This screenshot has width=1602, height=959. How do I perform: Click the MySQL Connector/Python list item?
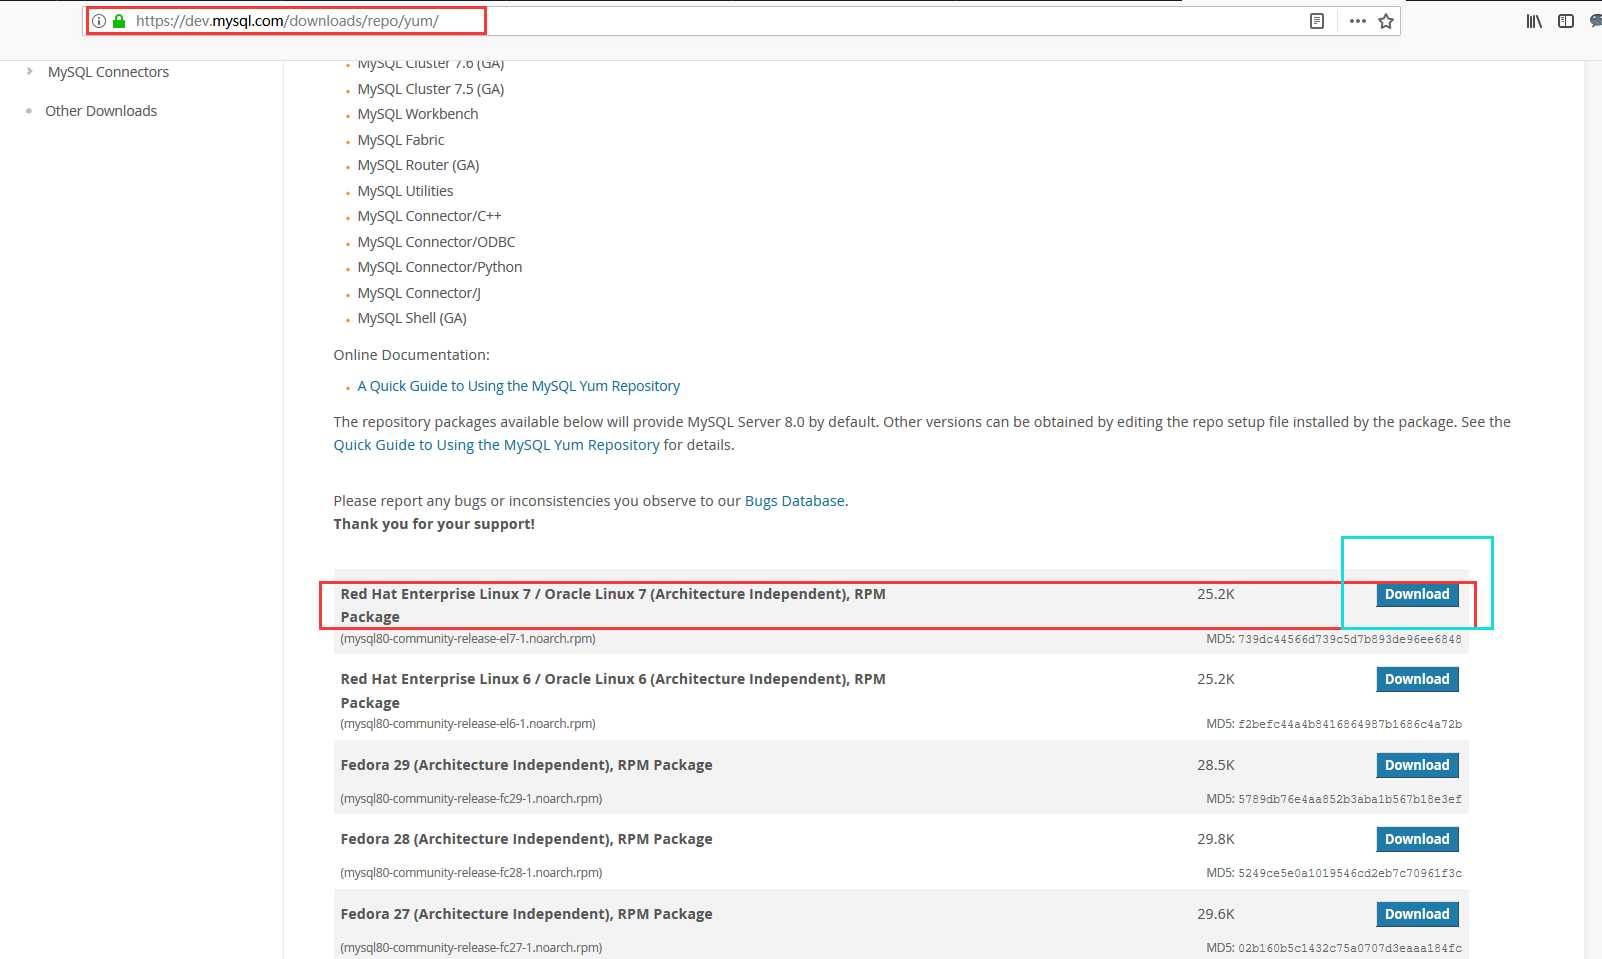[x=440, y=267]
